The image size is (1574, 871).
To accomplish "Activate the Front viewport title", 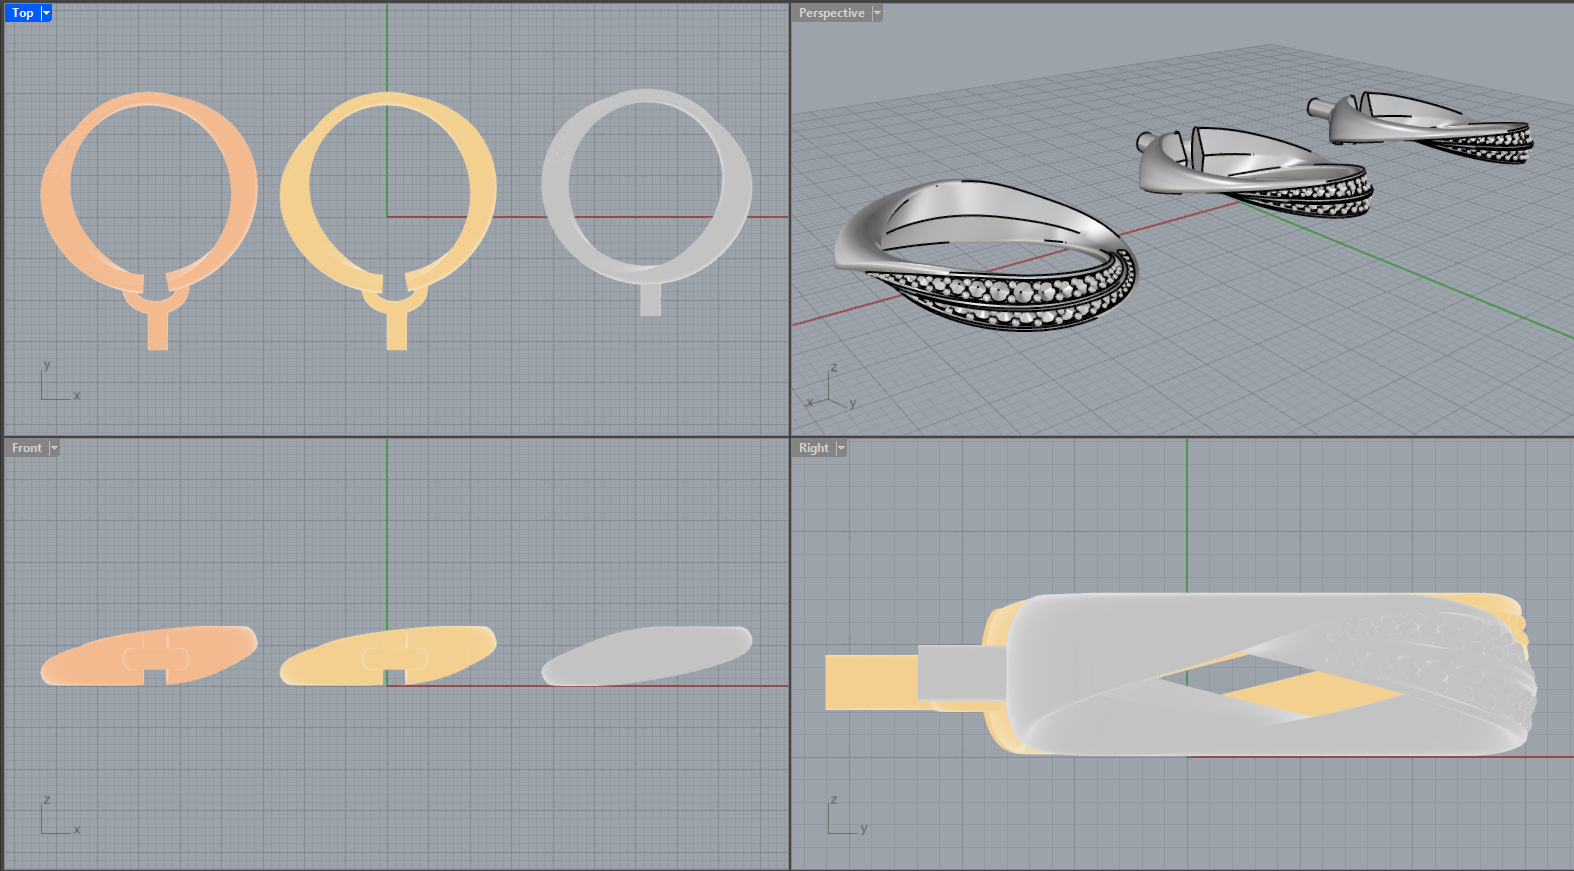I will pos(26,448).
